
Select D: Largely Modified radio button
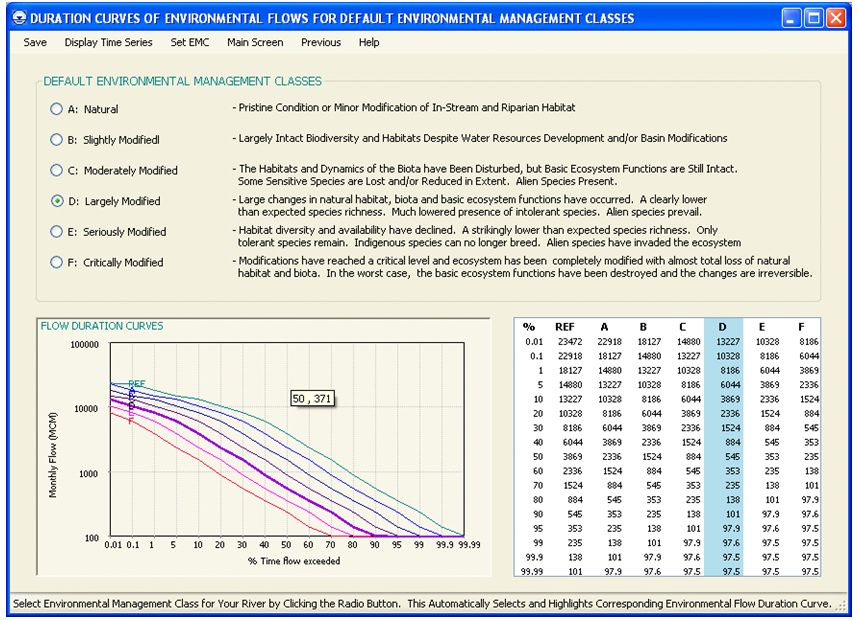click(x=57, y=201)
